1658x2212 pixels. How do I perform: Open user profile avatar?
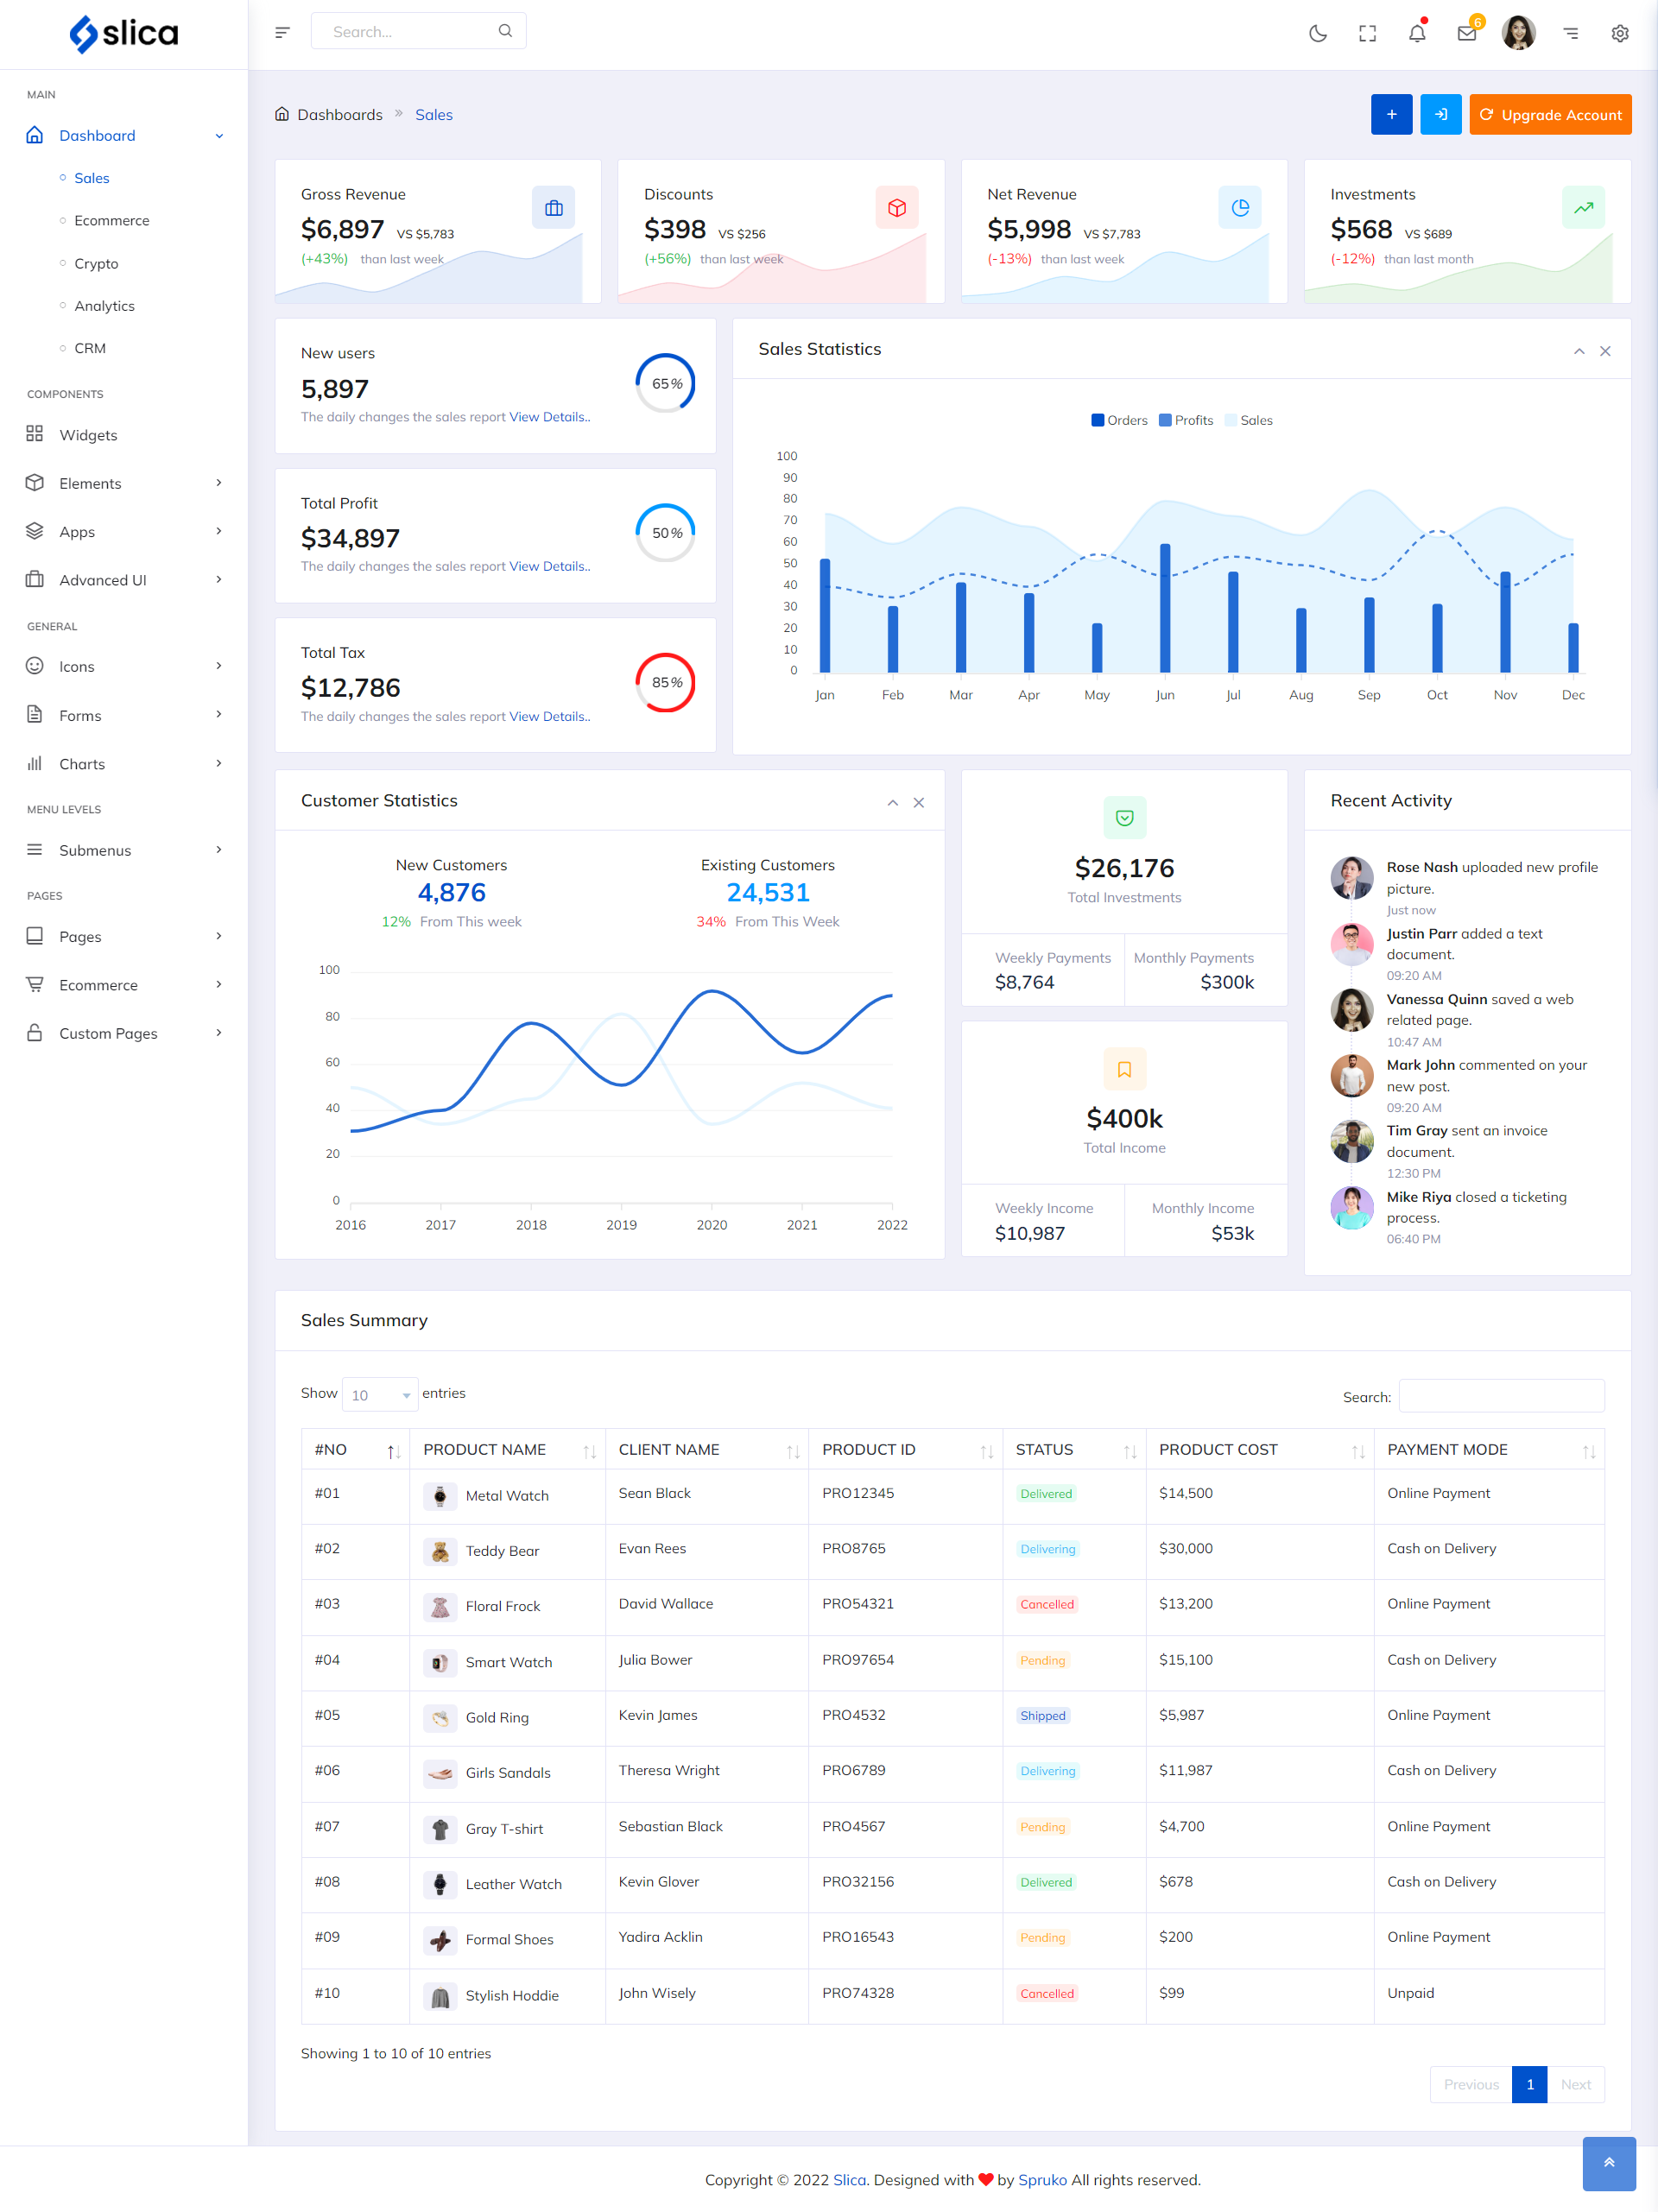[1518, 33]
